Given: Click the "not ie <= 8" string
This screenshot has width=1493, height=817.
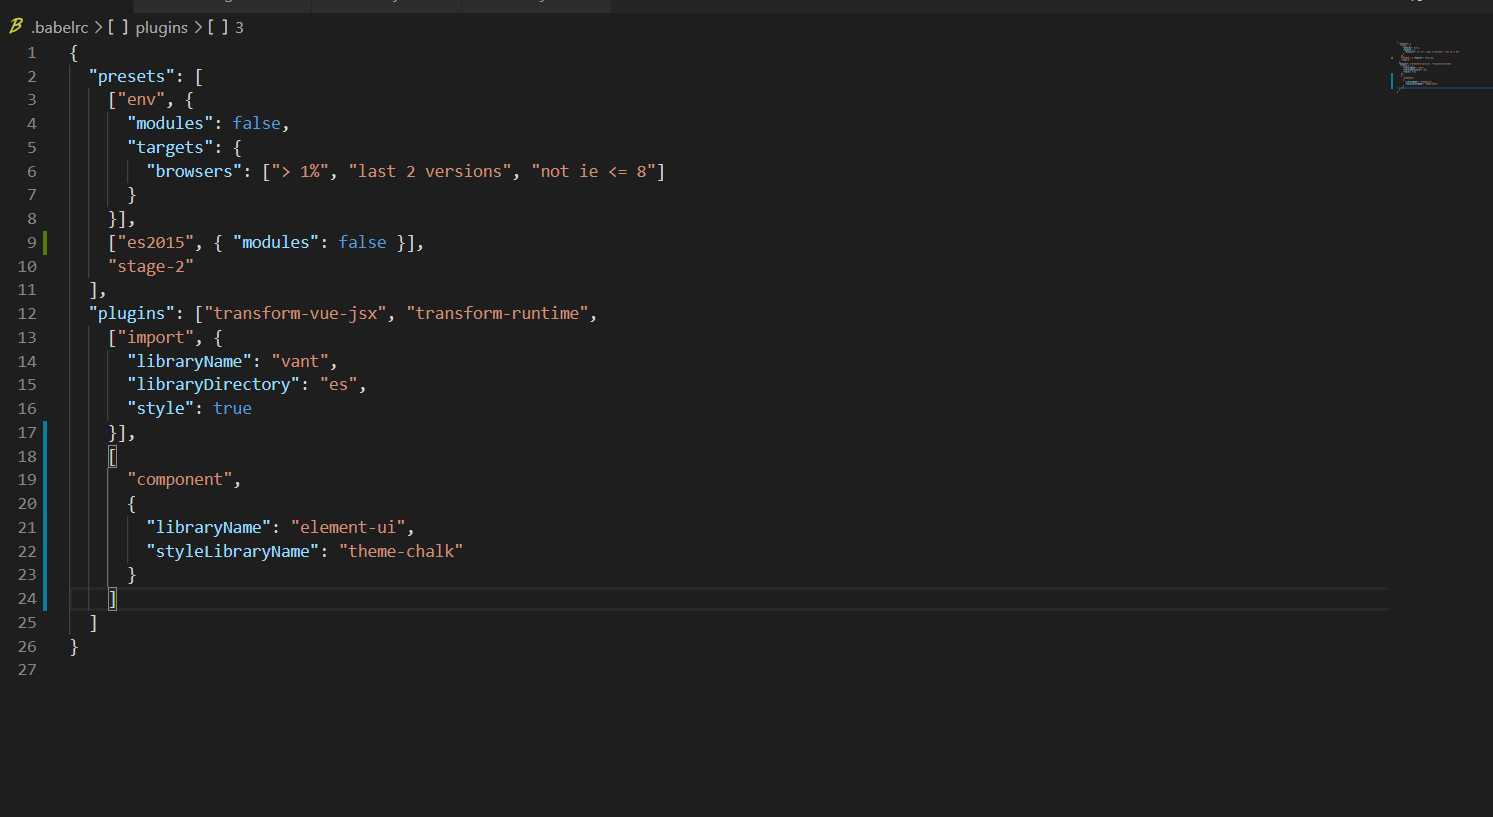Looking at the screenshot, I should (x=594, y=171).
